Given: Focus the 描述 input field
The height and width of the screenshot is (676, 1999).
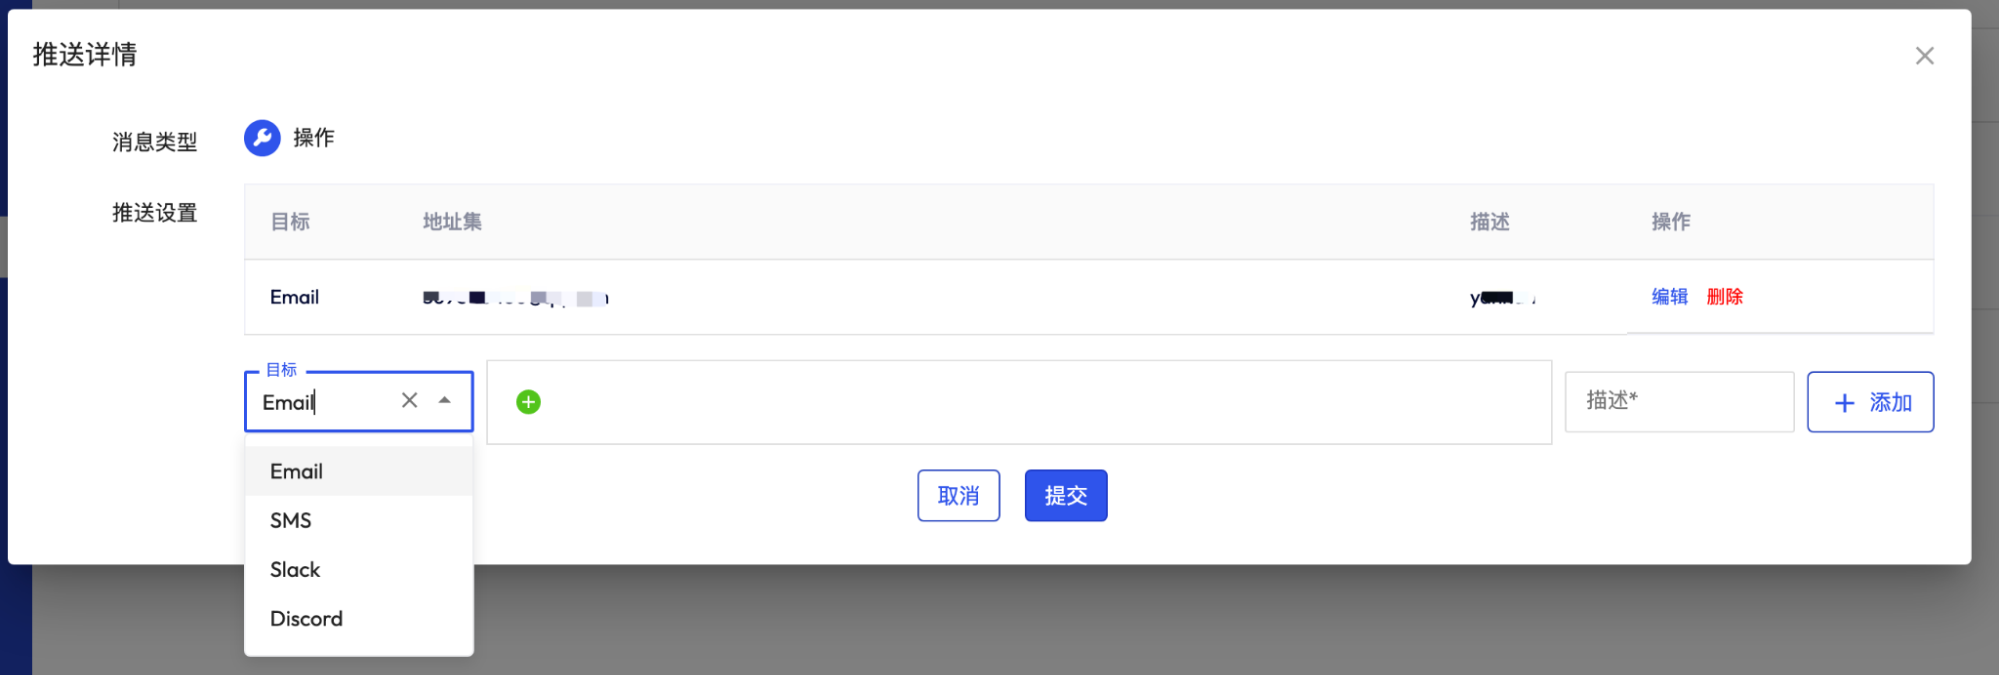Looking at the screenshot, I should [1679, 402].
